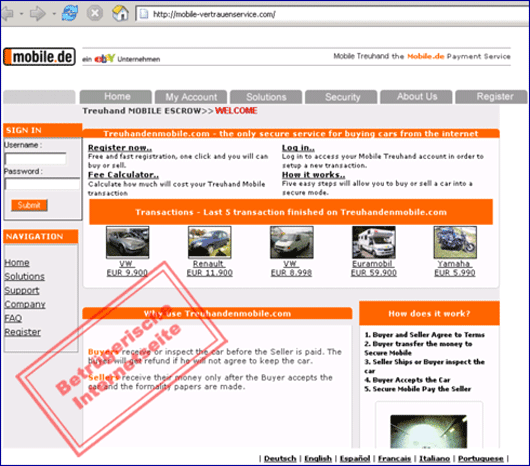
Task: Open forward-history dropdown arrow next to forward button
Action: (54, 14)
